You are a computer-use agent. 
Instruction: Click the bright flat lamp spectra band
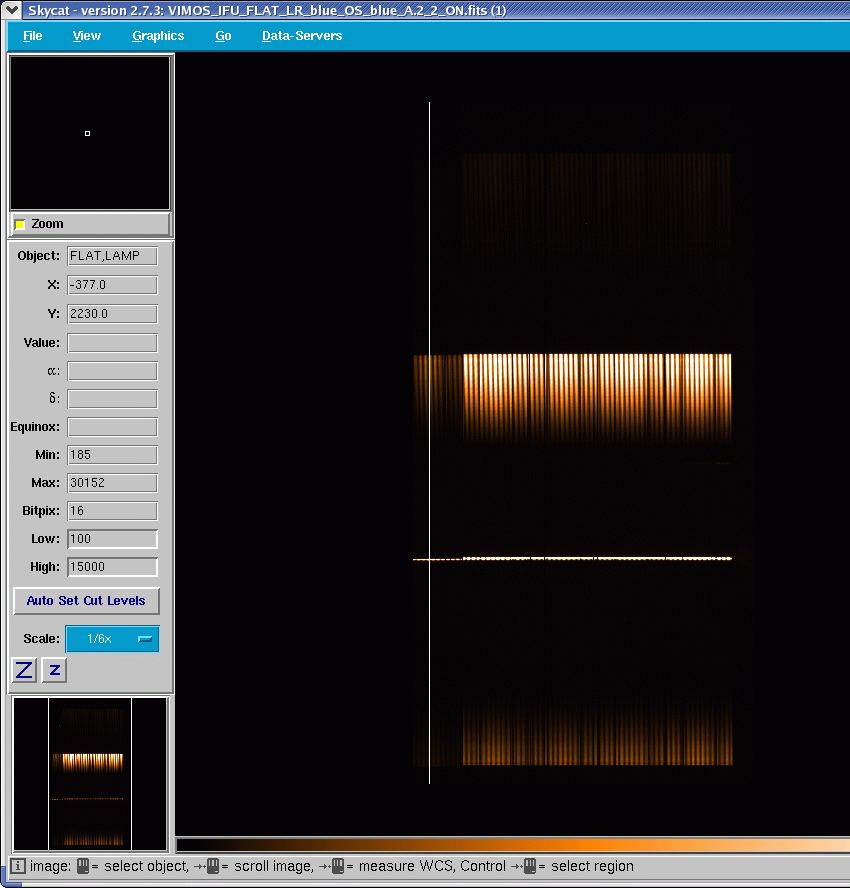(597, 396)
